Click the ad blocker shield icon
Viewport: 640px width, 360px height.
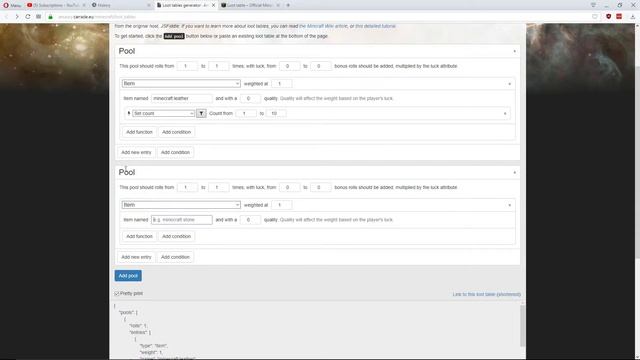tap(609, 17)
